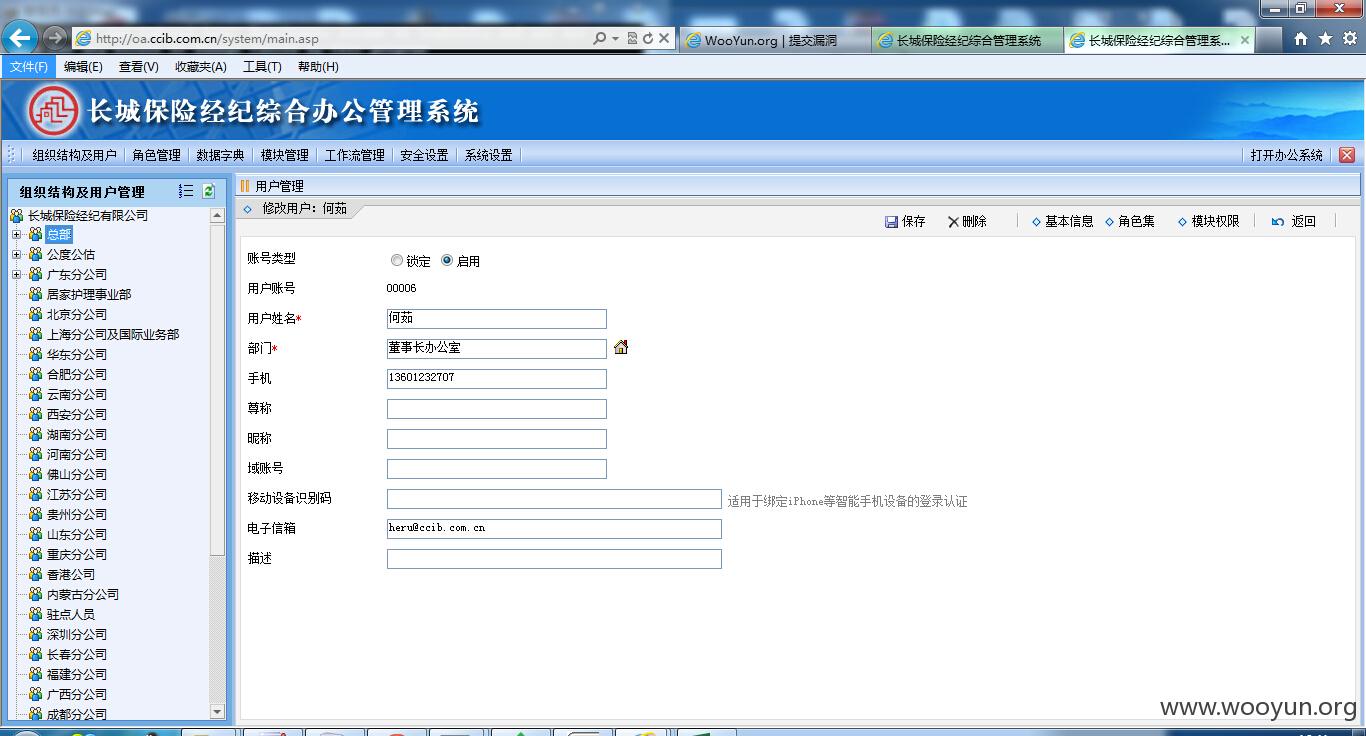The width and height of the screenshot is (1366, 736).
Task: Select the 锁定 radio button
Action: (x=397, y=260)
